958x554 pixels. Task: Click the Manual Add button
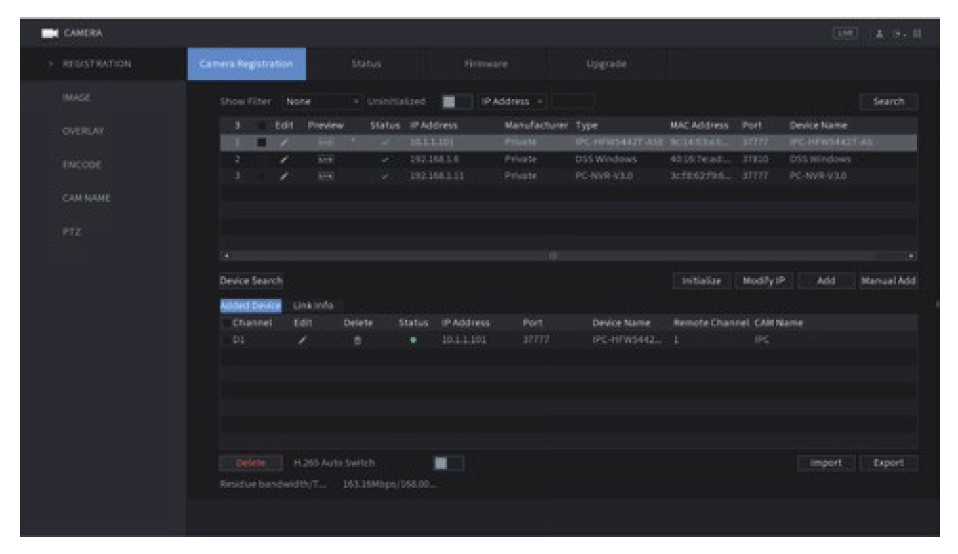888,281
